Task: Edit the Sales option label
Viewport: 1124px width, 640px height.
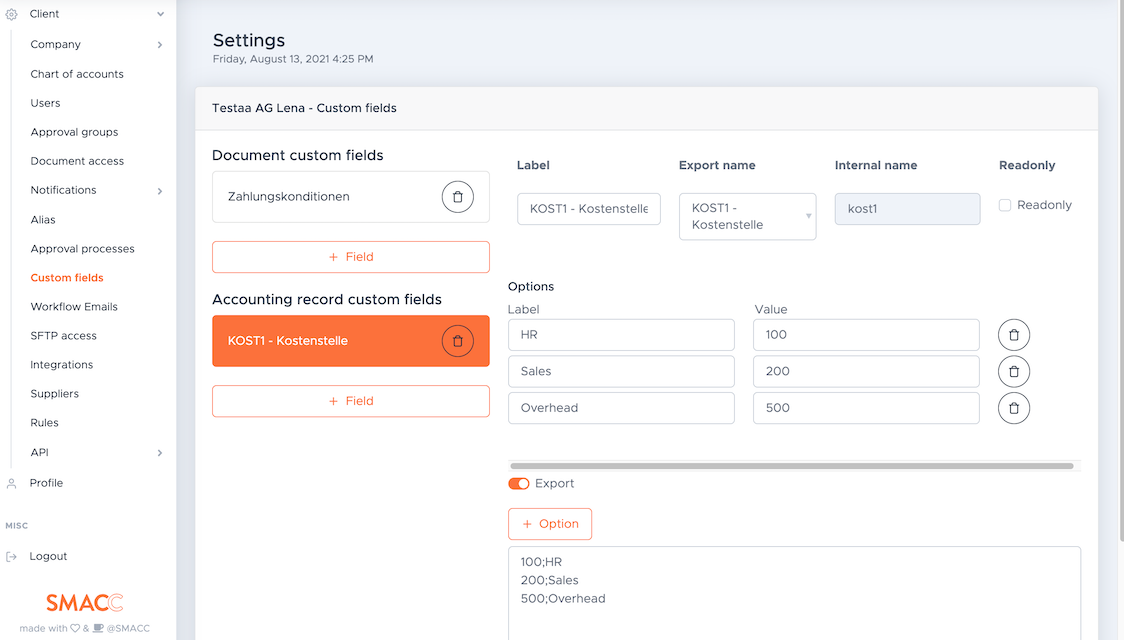Action: (x=621, y=371)
